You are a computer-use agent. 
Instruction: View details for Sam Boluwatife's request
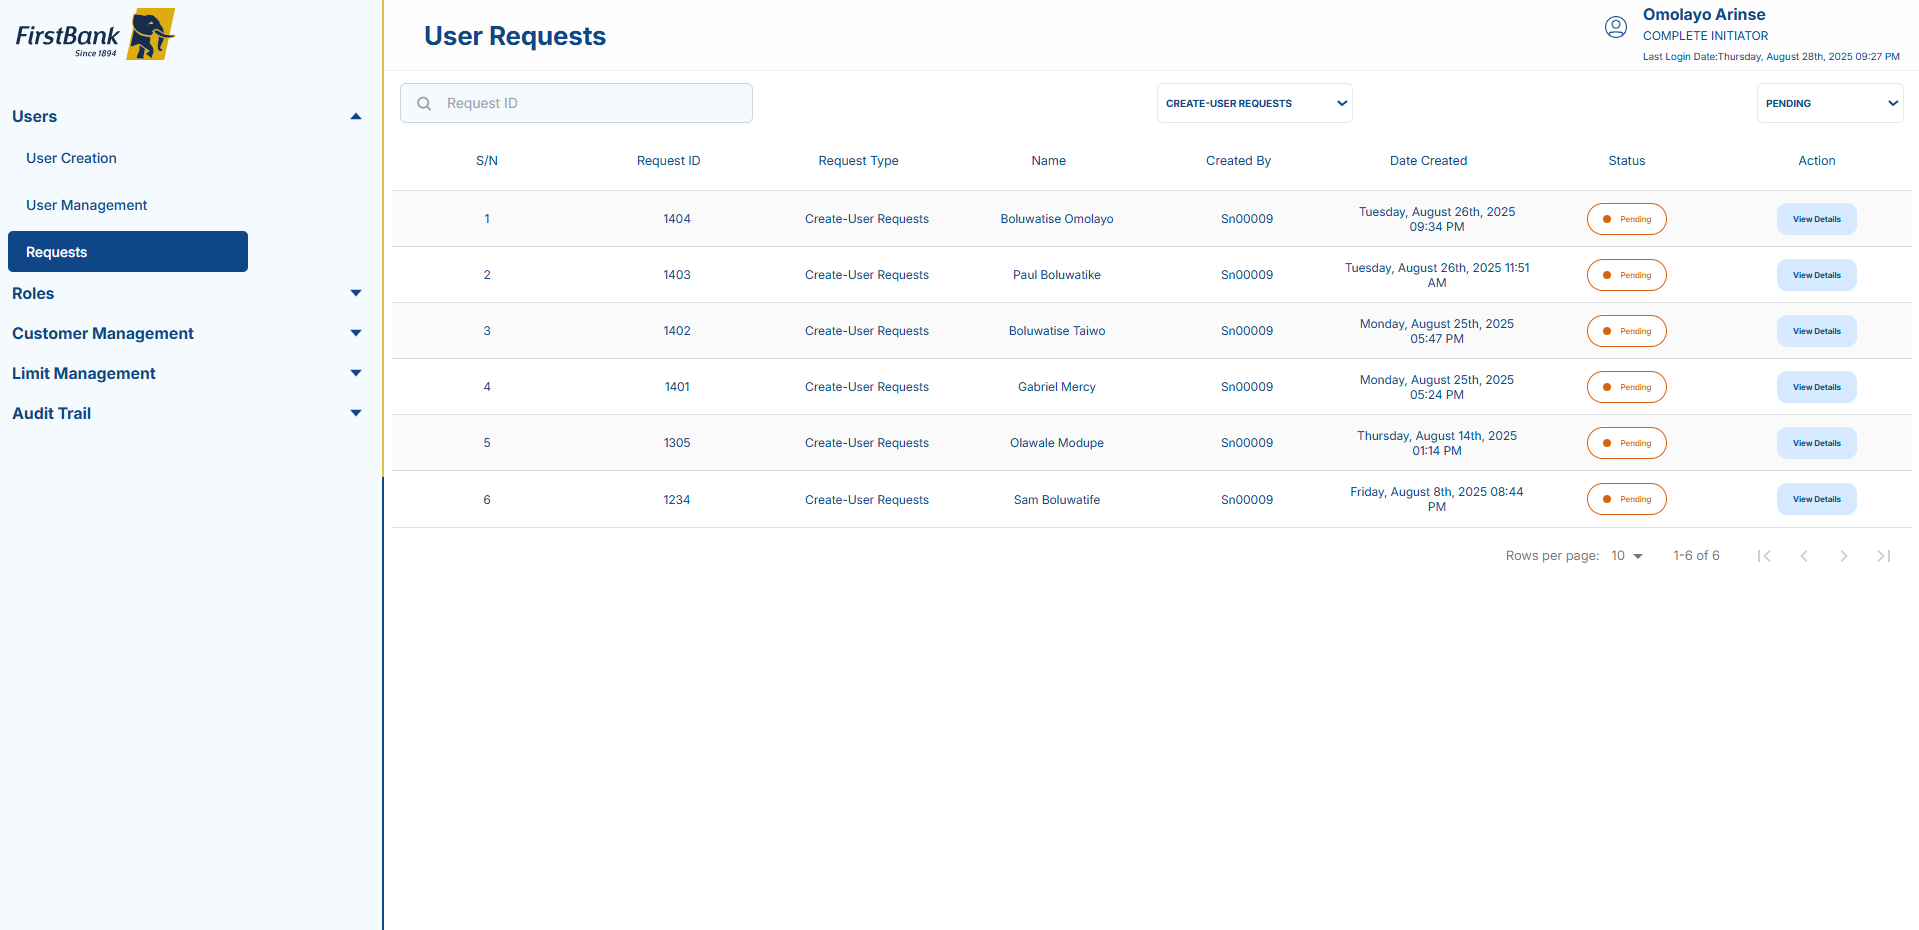[1816, 499]
